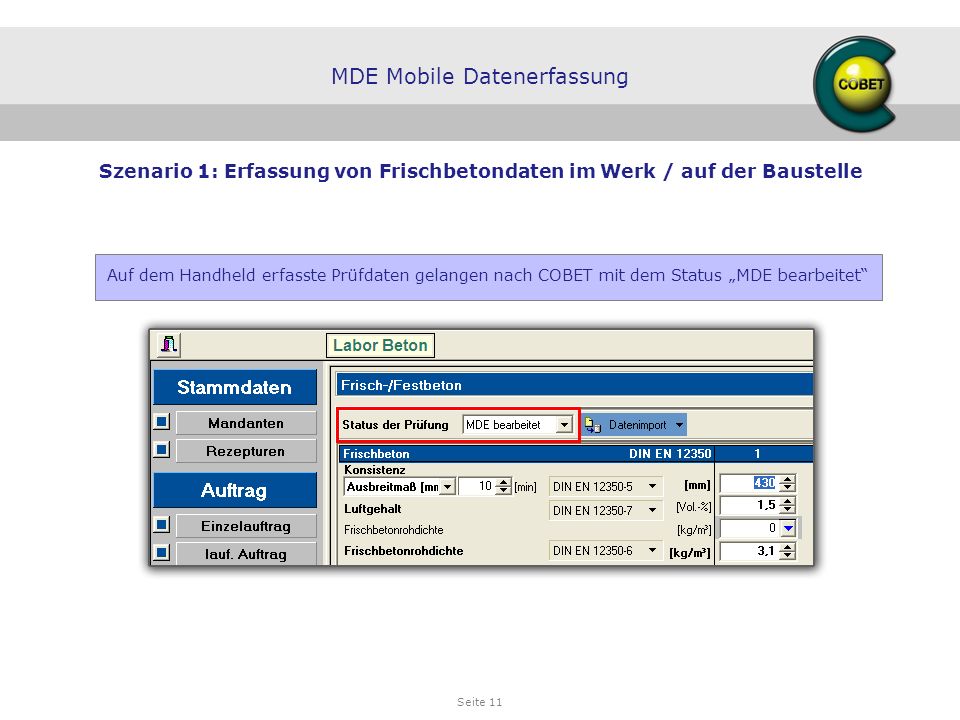Viewport: 960px width, 720px height.
Task: Open the Stammdaten section
Action: tap(234, 387)
